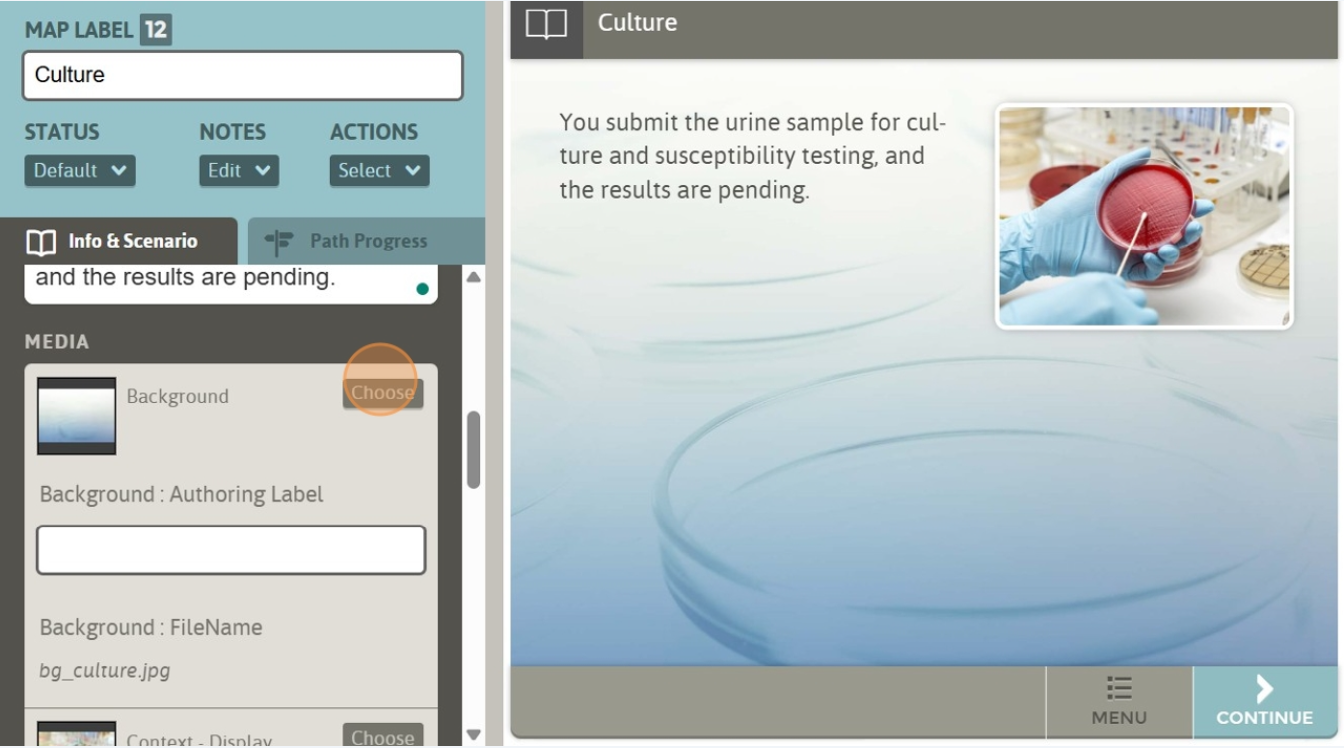The image size is (1344, 748).
Task: Click the Culture title in player header
Action: click(x=637, y=23)
